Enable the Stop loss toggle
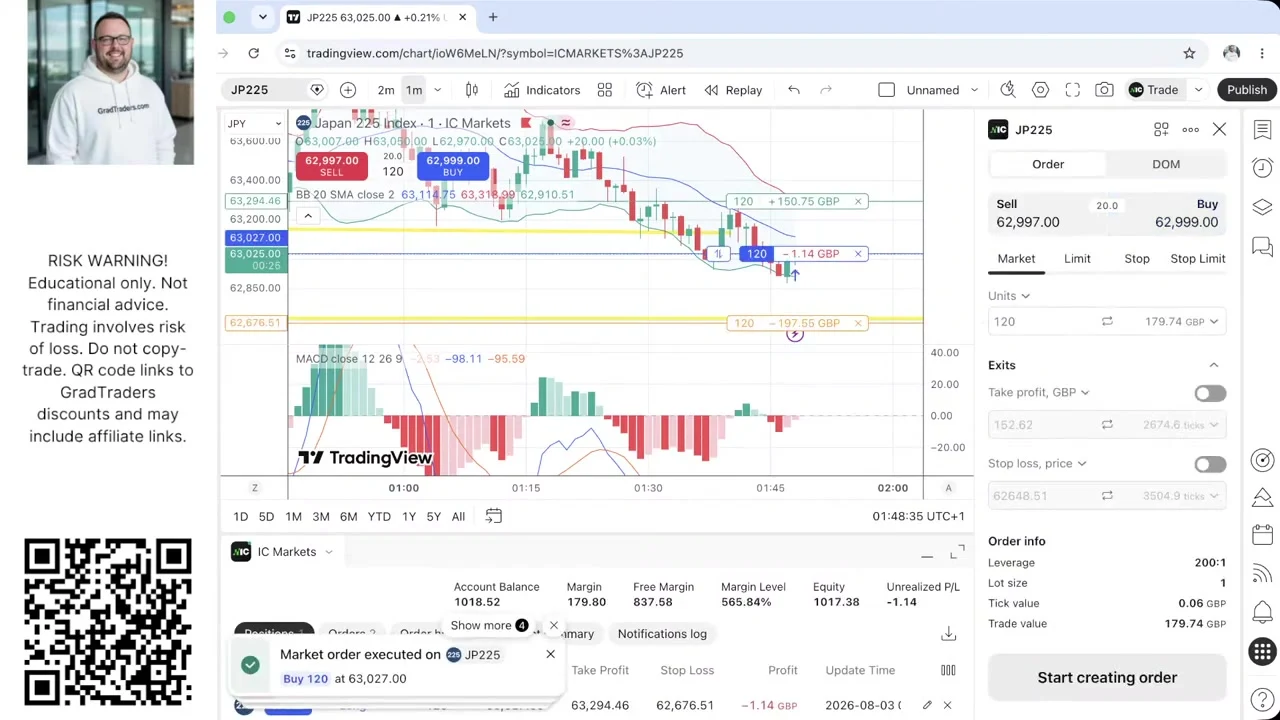Image resolution: width=1280 pixels, height=720 pixels. (1210, 464)
